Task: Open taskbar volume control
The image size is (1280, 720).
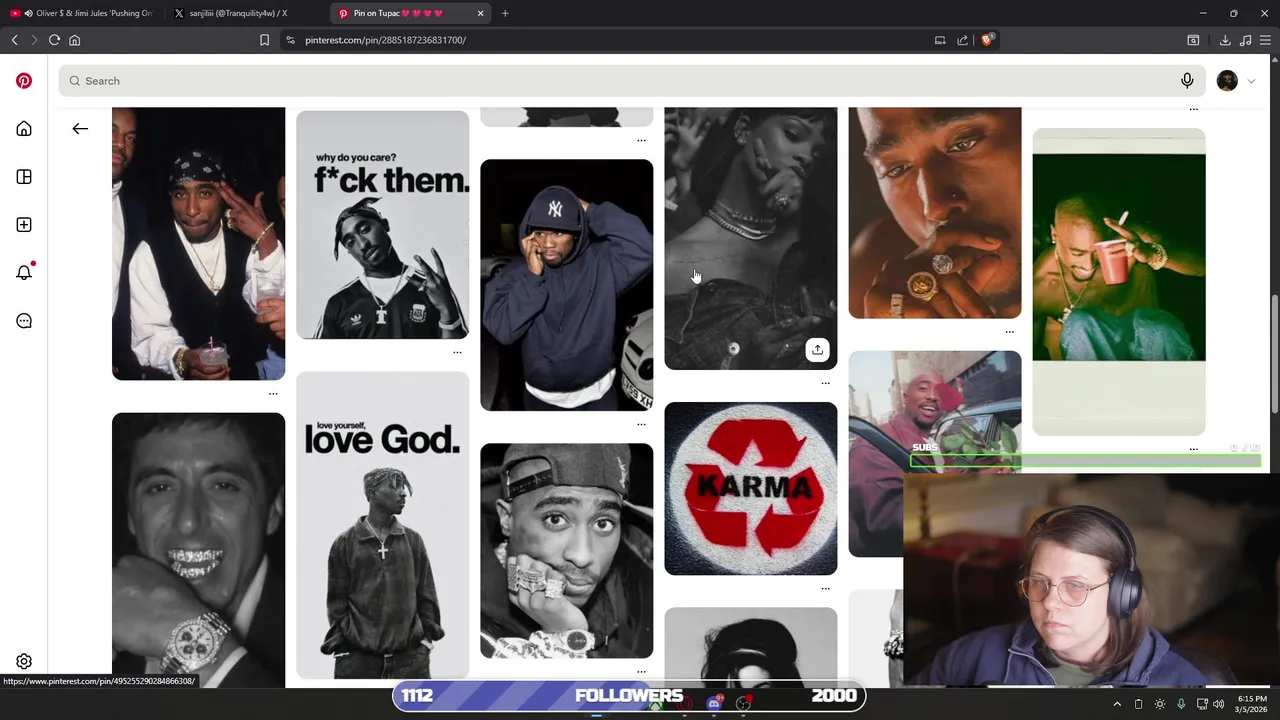Action: tap(1218, 704)
